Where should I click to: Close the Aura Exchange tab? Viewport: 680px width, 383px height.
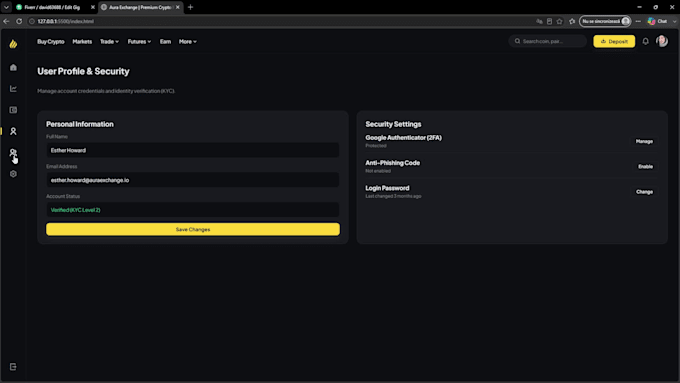click(177, 7)
